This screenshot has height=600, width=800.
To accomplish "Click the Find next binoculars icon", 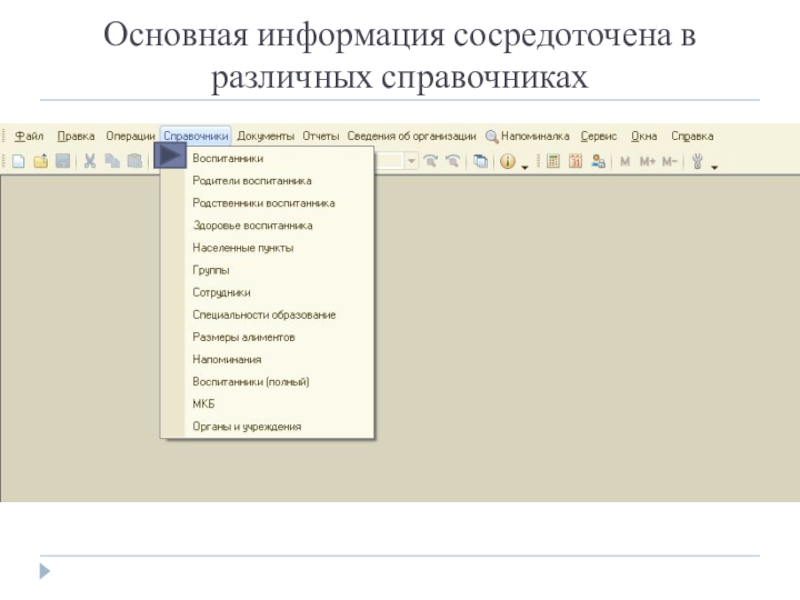I will pyautogui.click(x=431, y=161).
